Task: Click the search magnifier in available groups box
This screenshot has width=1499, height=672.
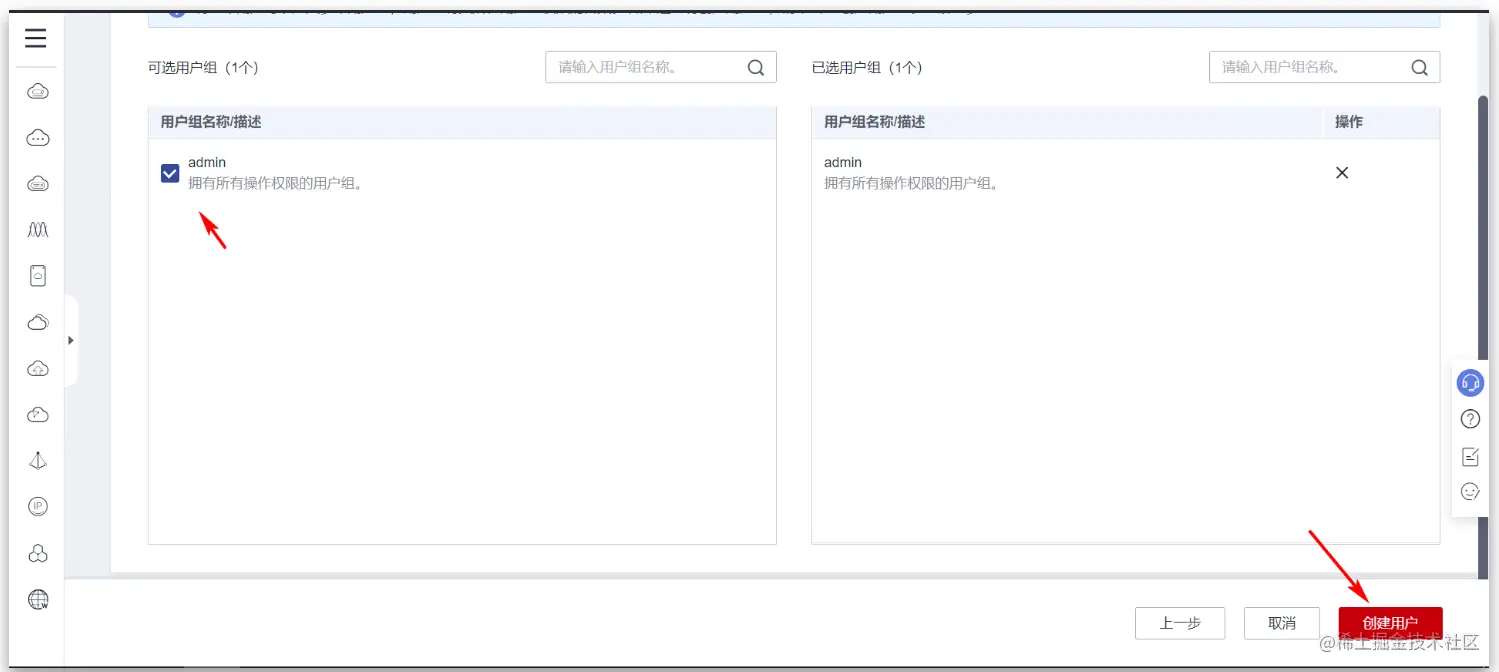Action: (x=755, y=67)
